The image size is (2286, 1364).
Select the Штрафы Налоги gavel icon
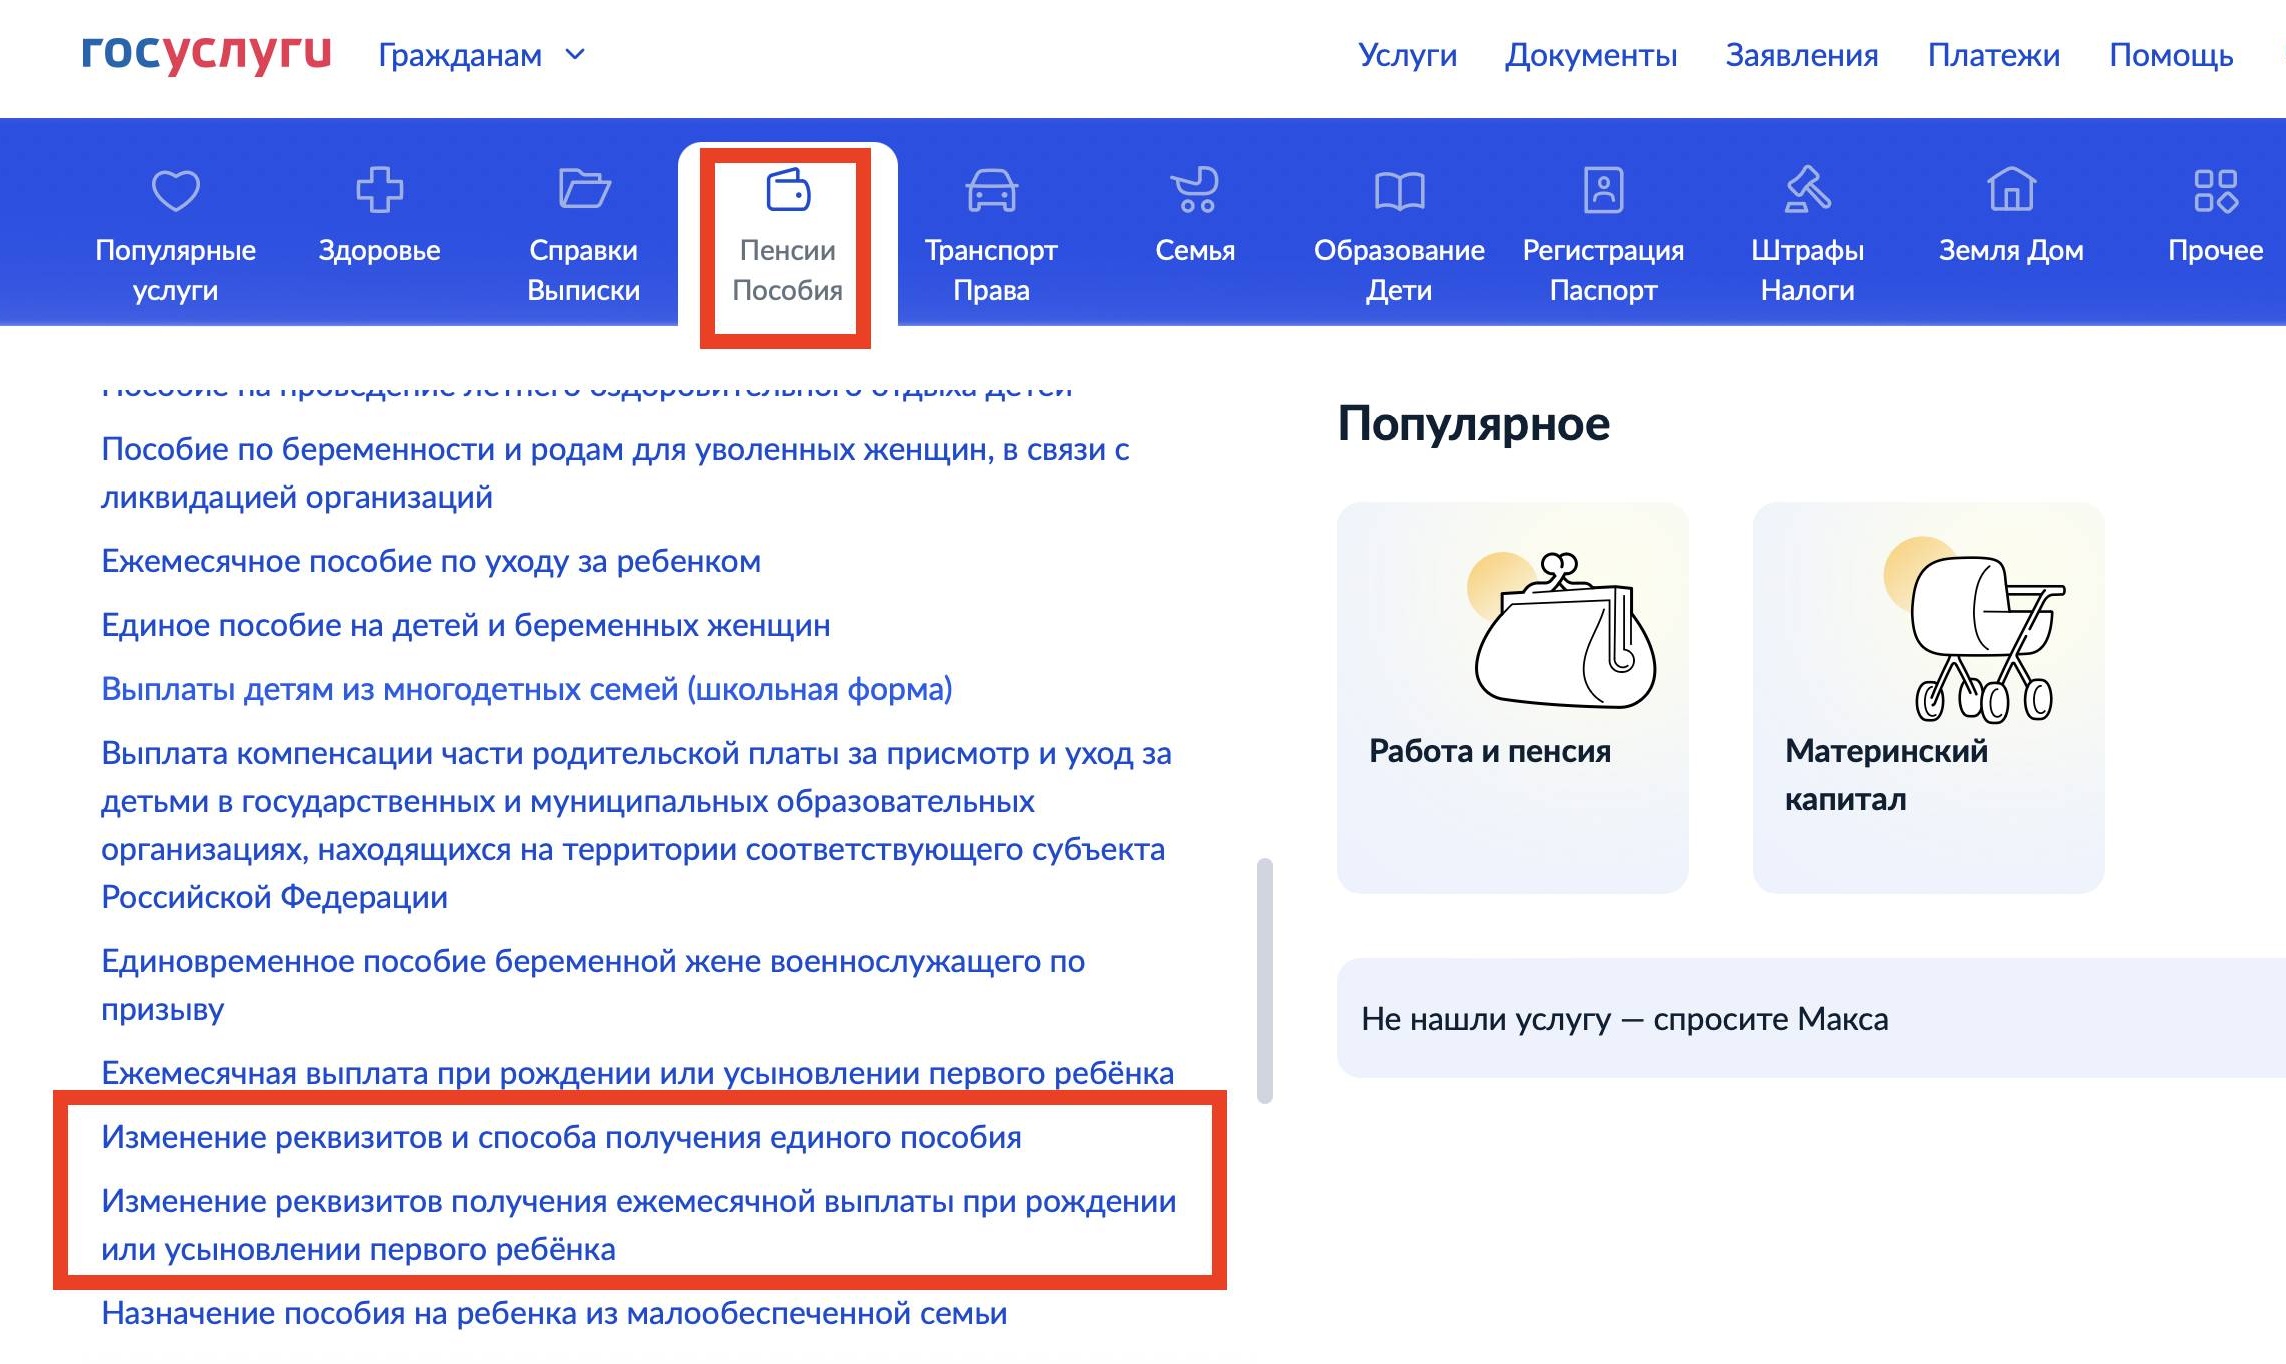coord(1806,190)
